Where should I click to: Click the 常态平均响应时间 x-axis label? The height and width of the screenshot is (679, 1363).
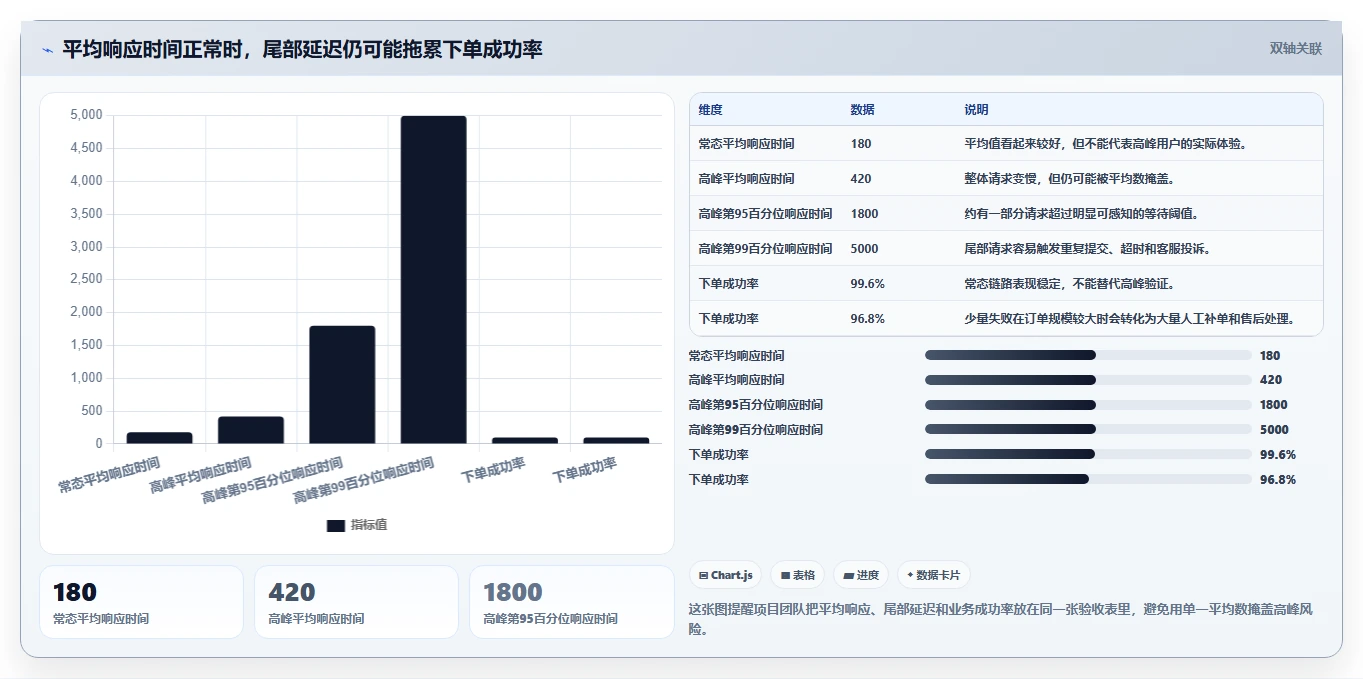tap(109, 476)
